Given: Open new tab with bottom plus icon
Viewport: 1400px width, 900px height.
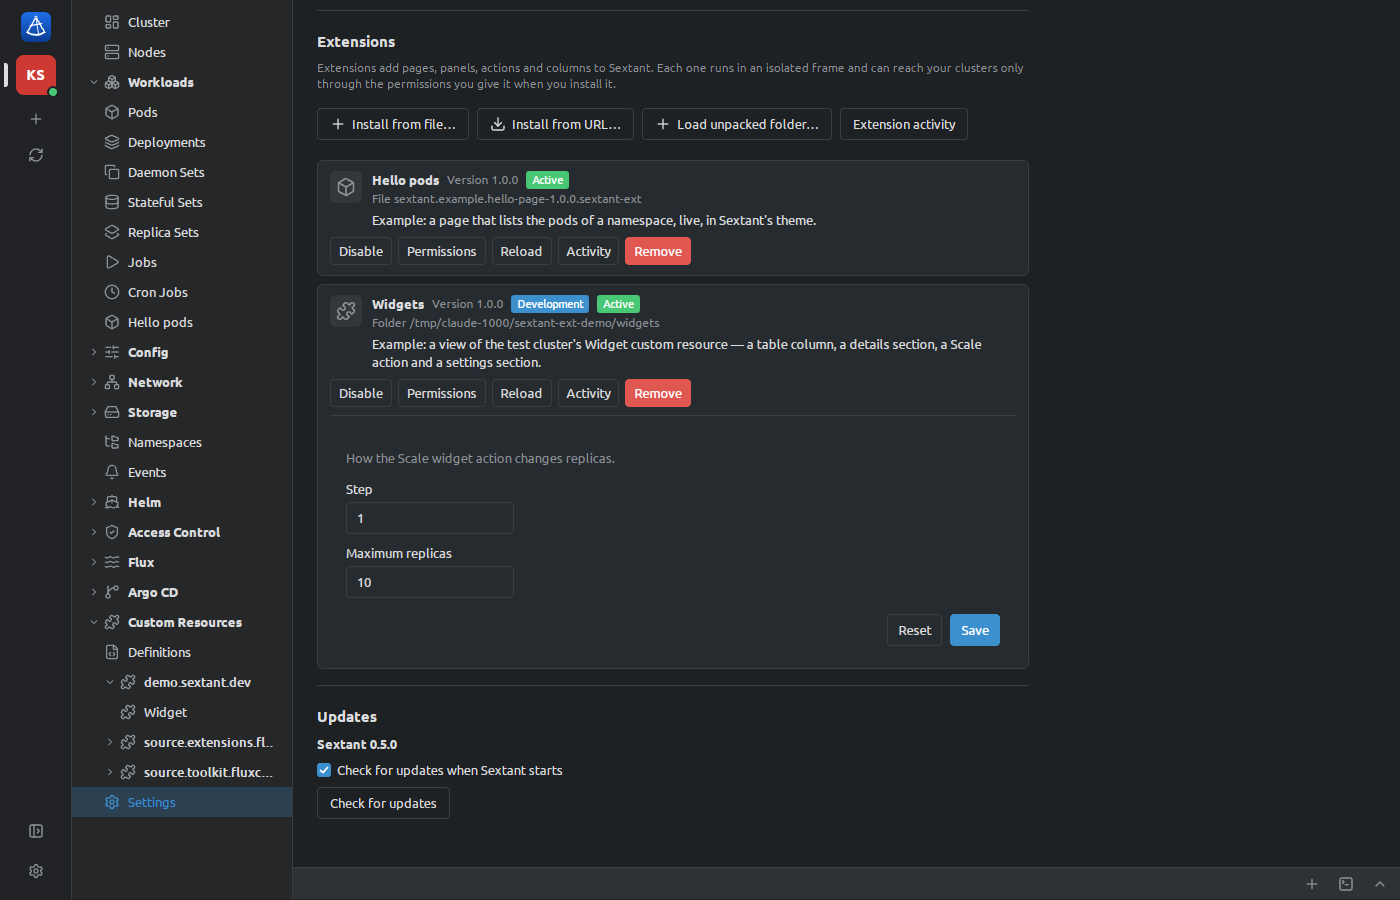Looking at the screenshot, I should (x=1312, y=884).
